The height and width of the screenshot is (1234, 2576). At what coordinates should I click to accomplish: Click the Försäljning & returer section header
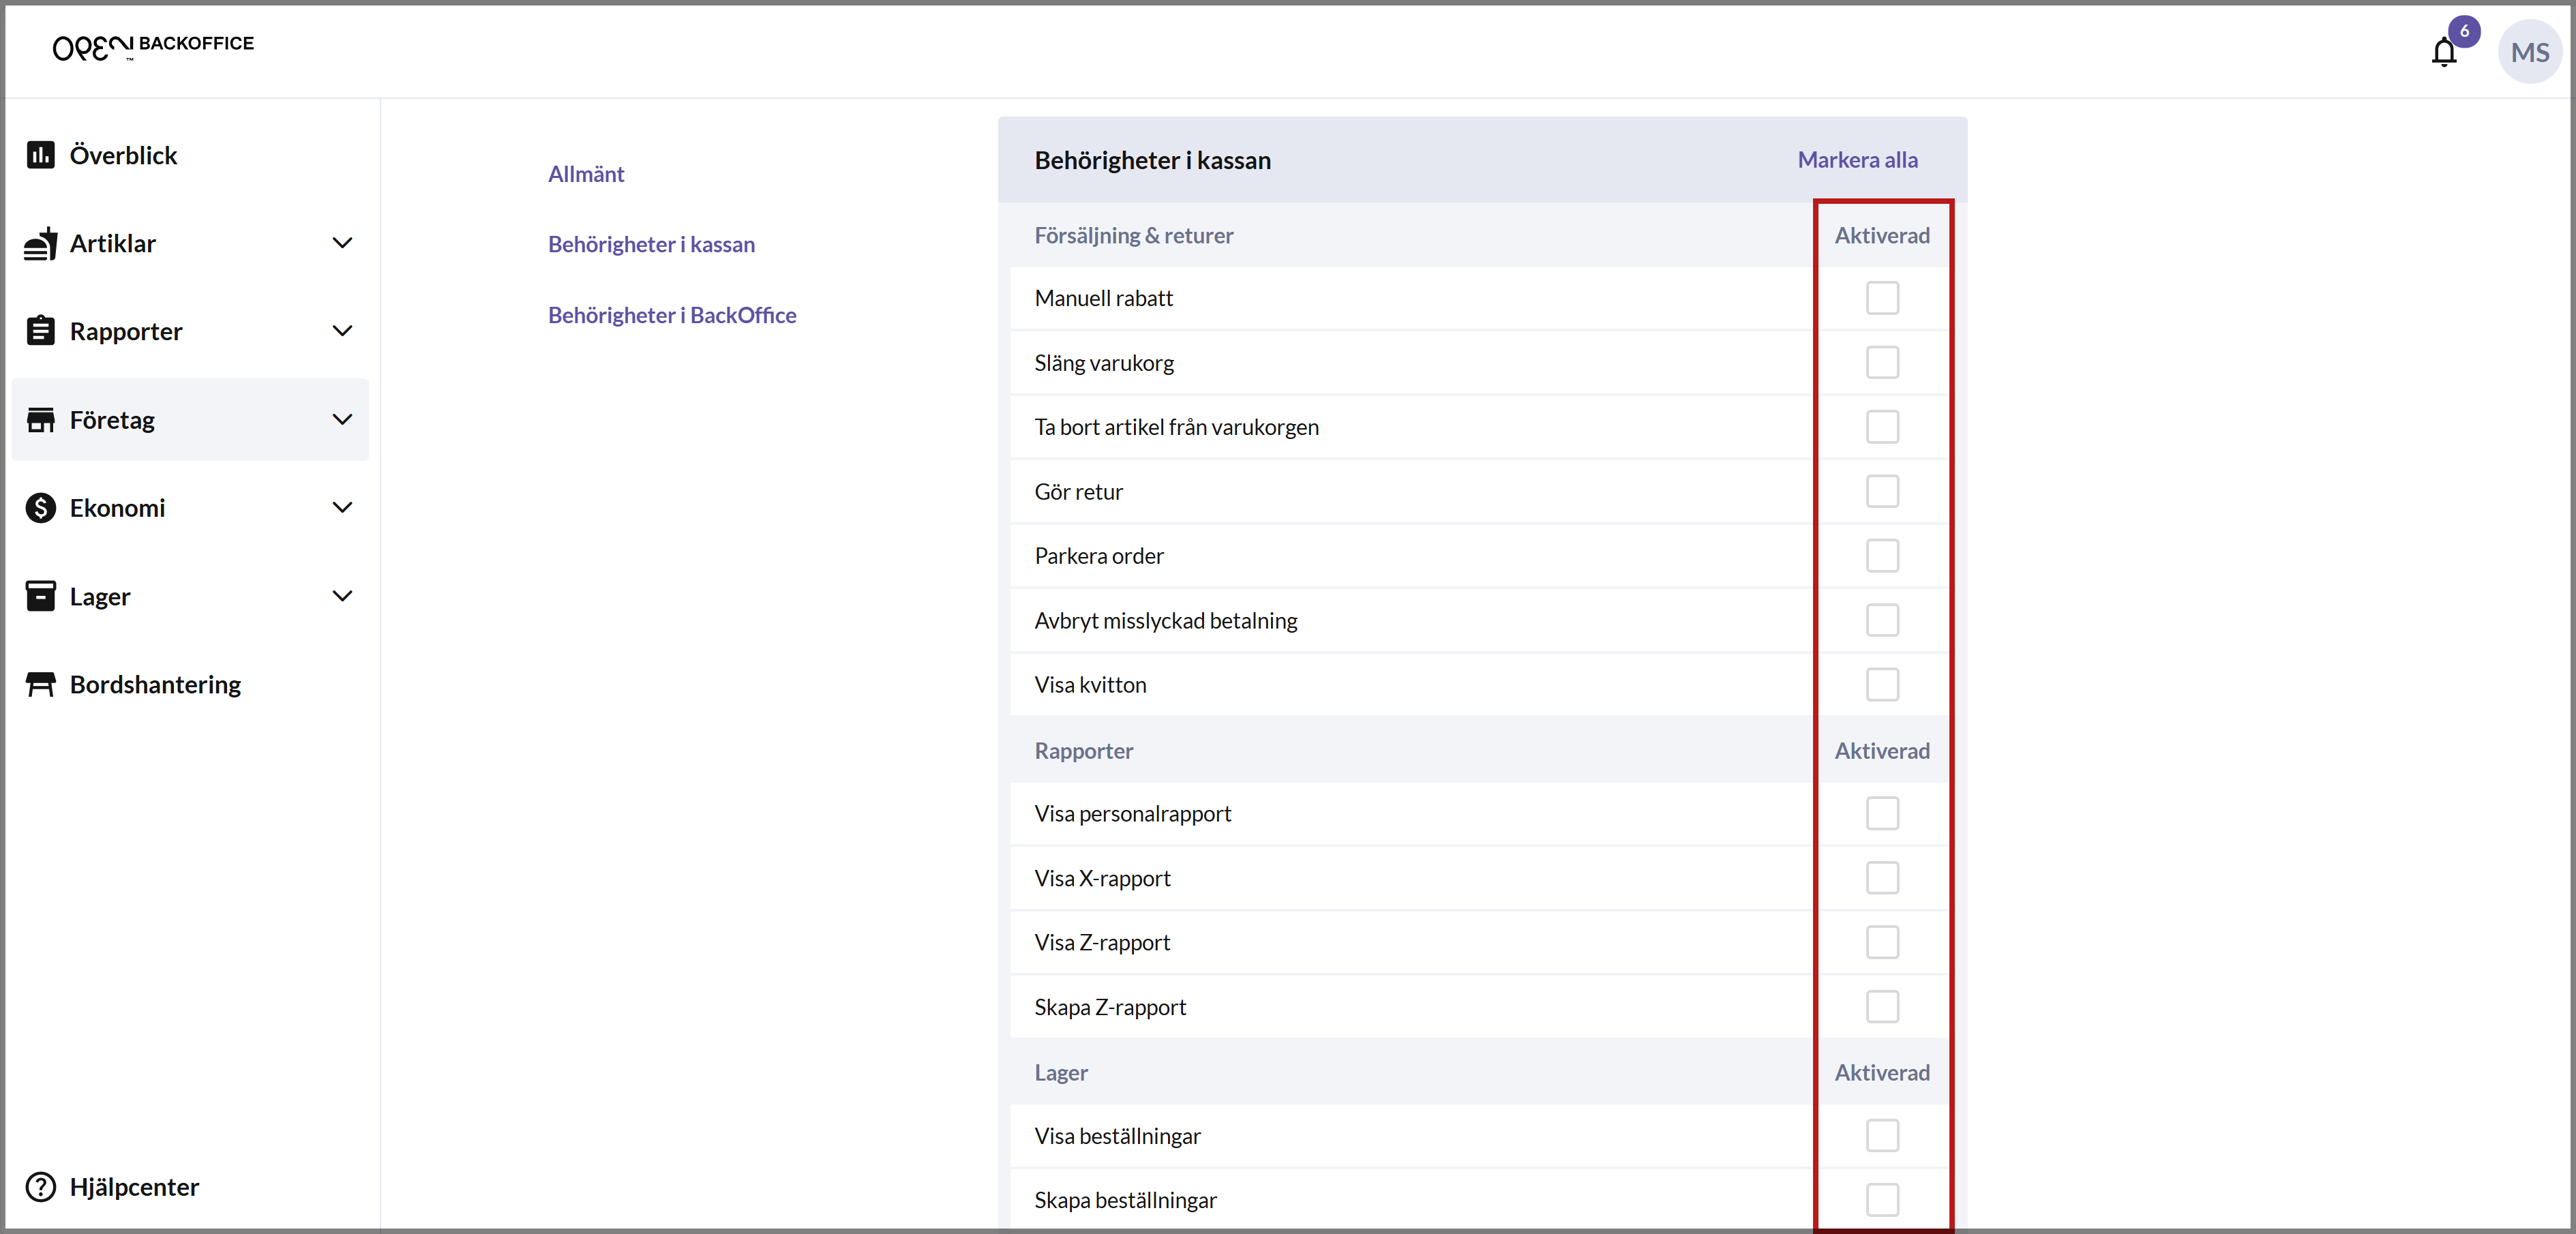pos(1134,236)
